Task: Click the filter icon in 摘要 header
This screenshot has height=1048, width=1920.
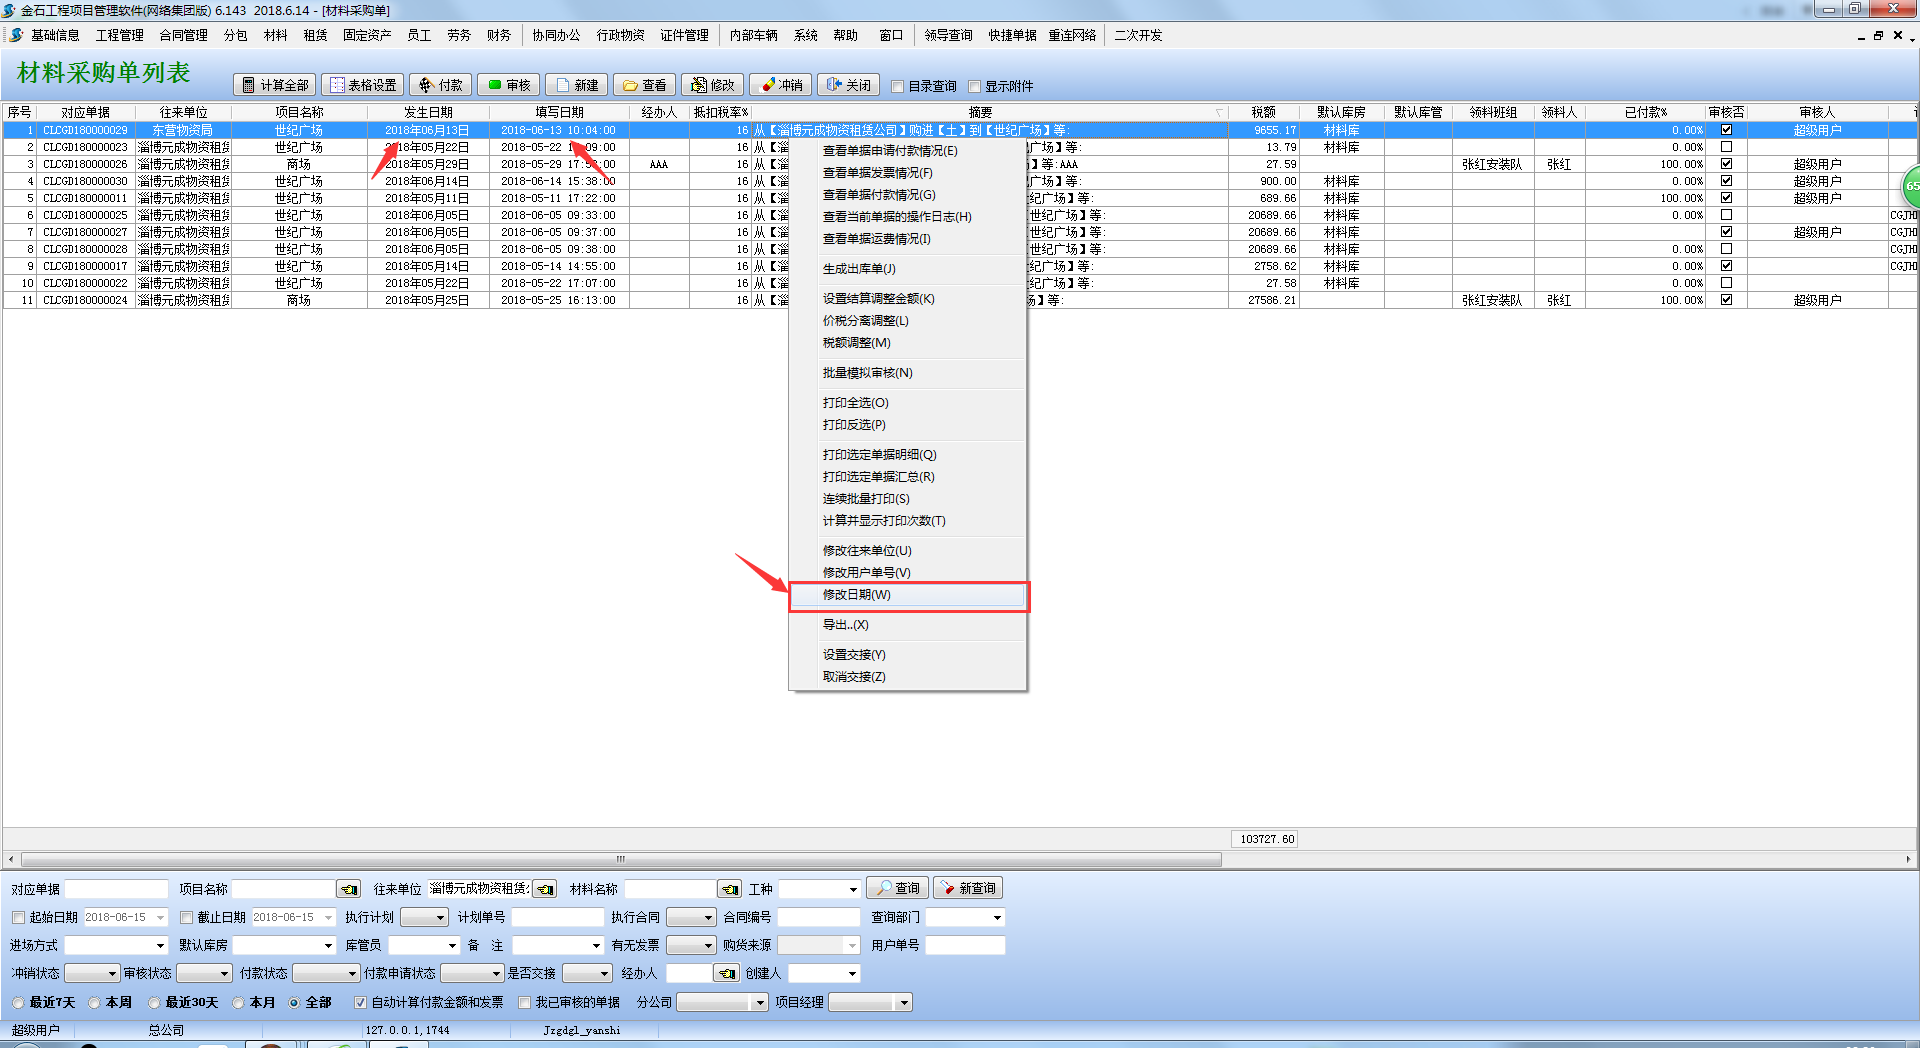Action: [1219, 112]
